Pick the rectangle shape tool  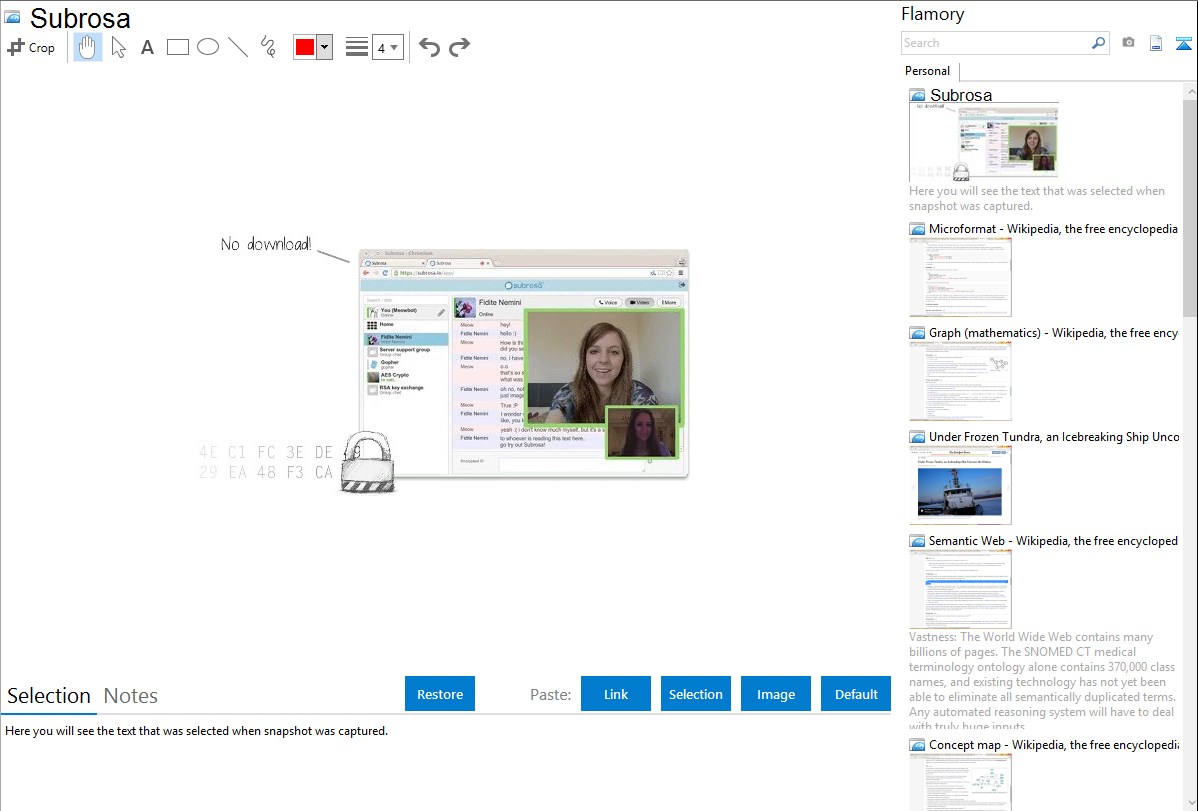pyautogui.click(x=178, y=47)
